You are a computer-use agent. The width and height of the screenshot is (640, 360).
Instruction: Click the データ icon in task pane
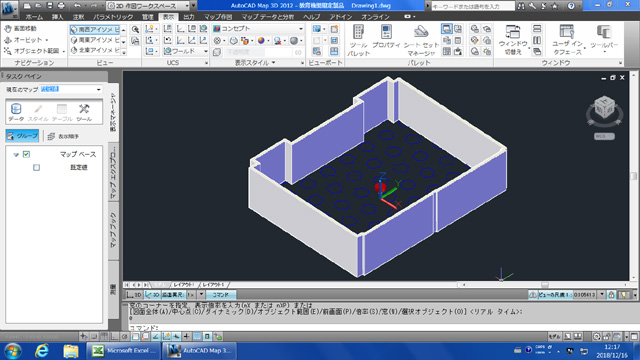tap(16, 112)
